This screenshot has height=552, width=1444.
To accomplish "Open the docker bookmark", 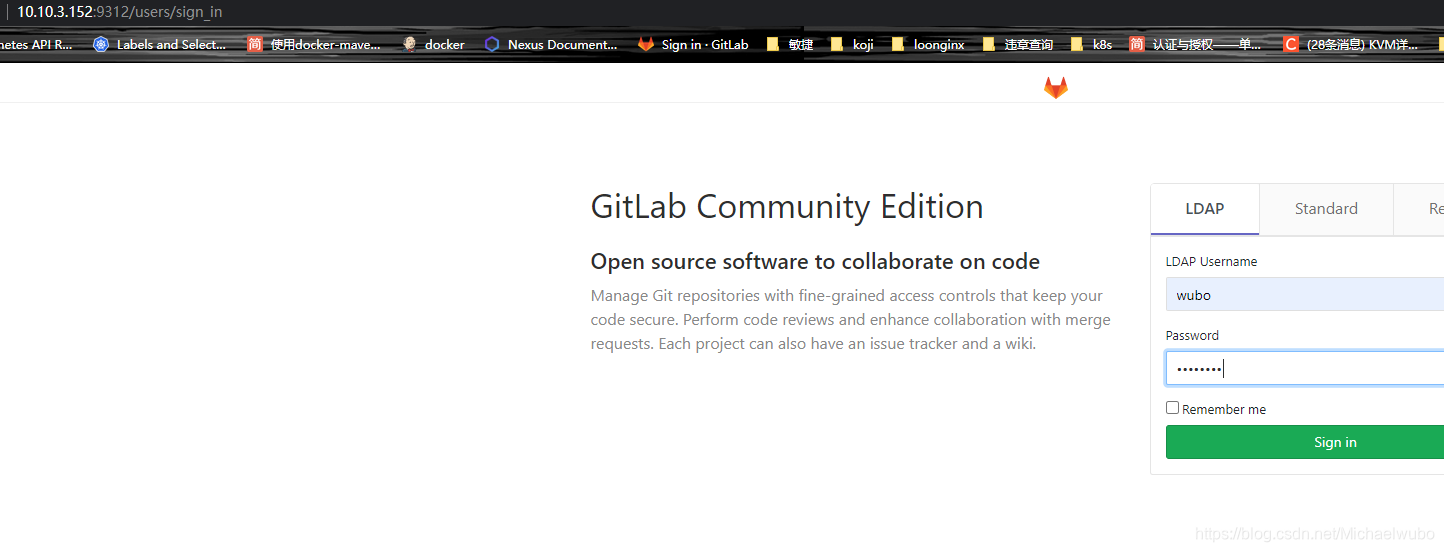I will (x=433, y=44).
